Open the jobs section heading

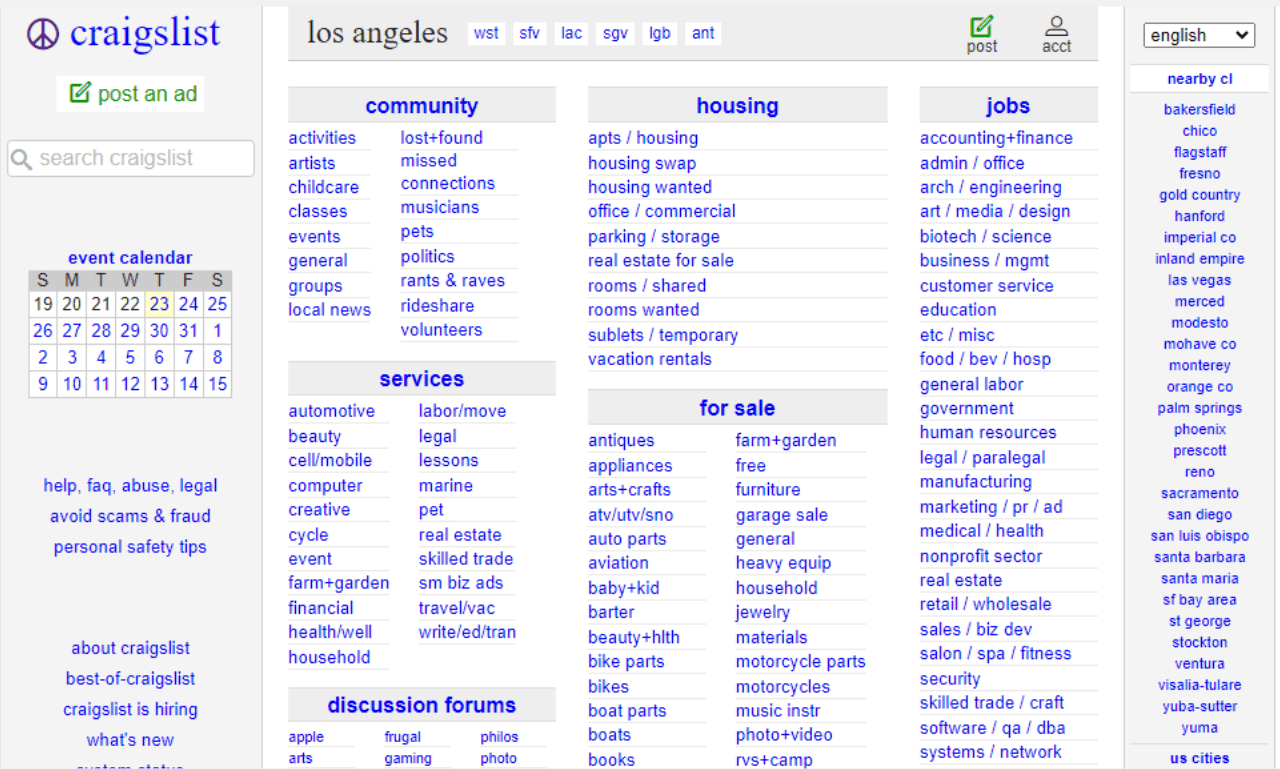click(x=1007, y=106)
